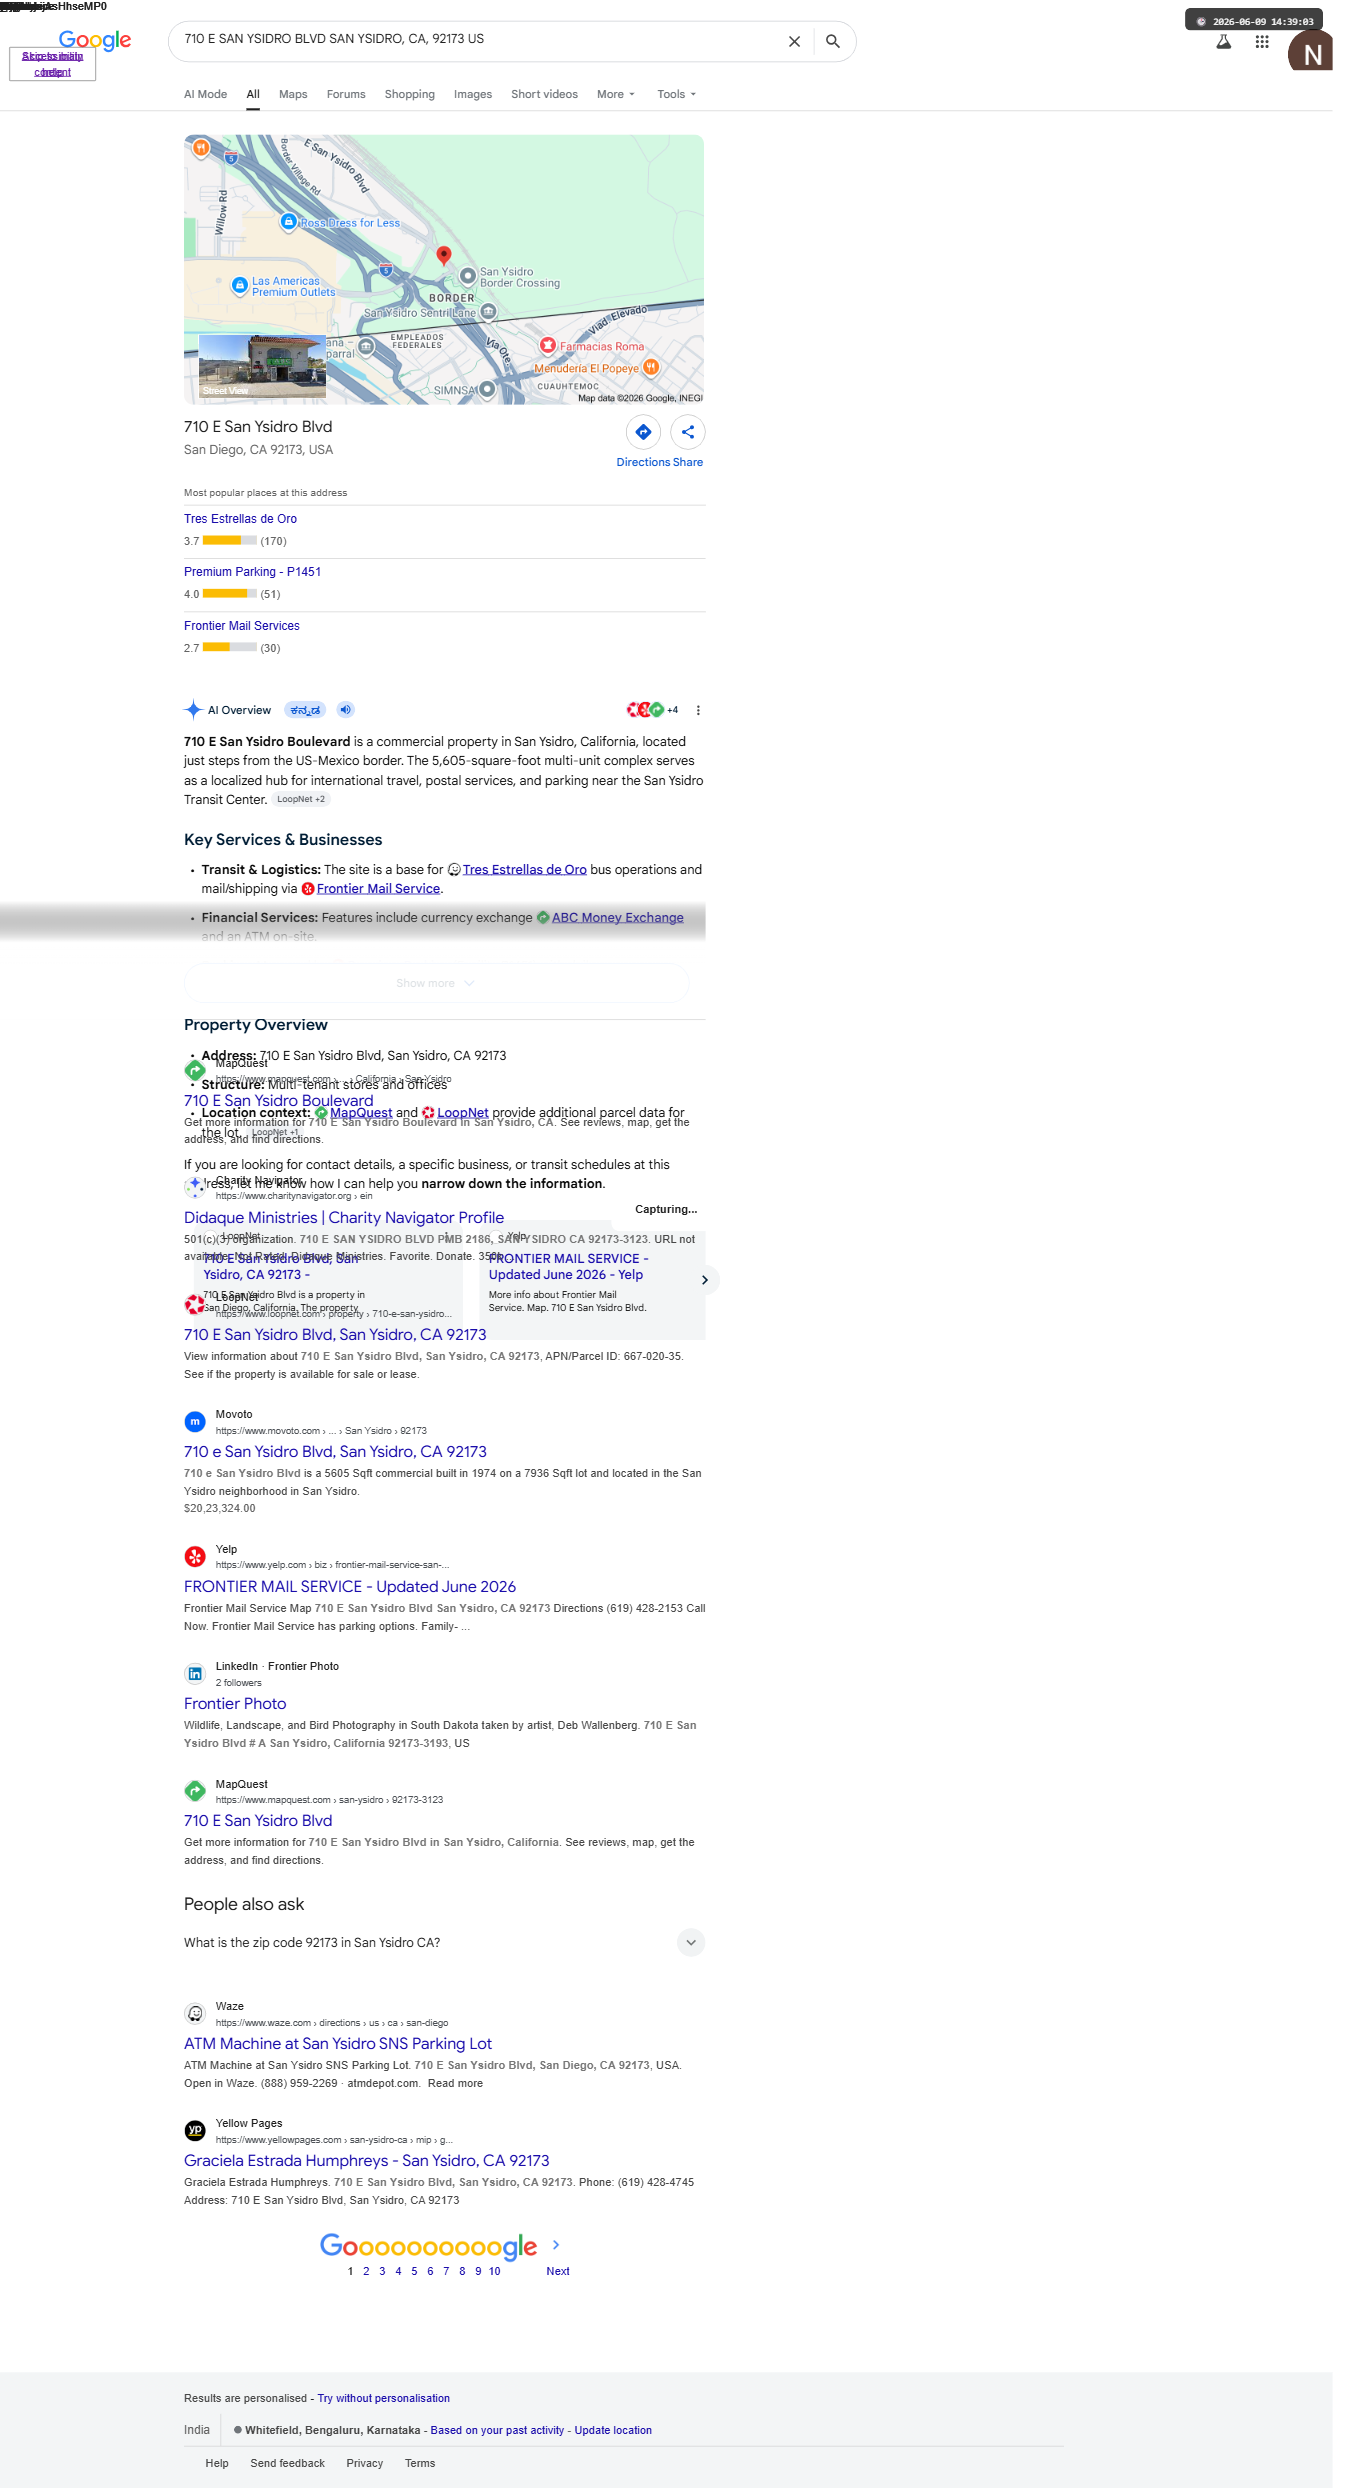
Task: Select the Las Americas Premium Outlets marker
Action: pyautogui.click(x=240, y=286)
